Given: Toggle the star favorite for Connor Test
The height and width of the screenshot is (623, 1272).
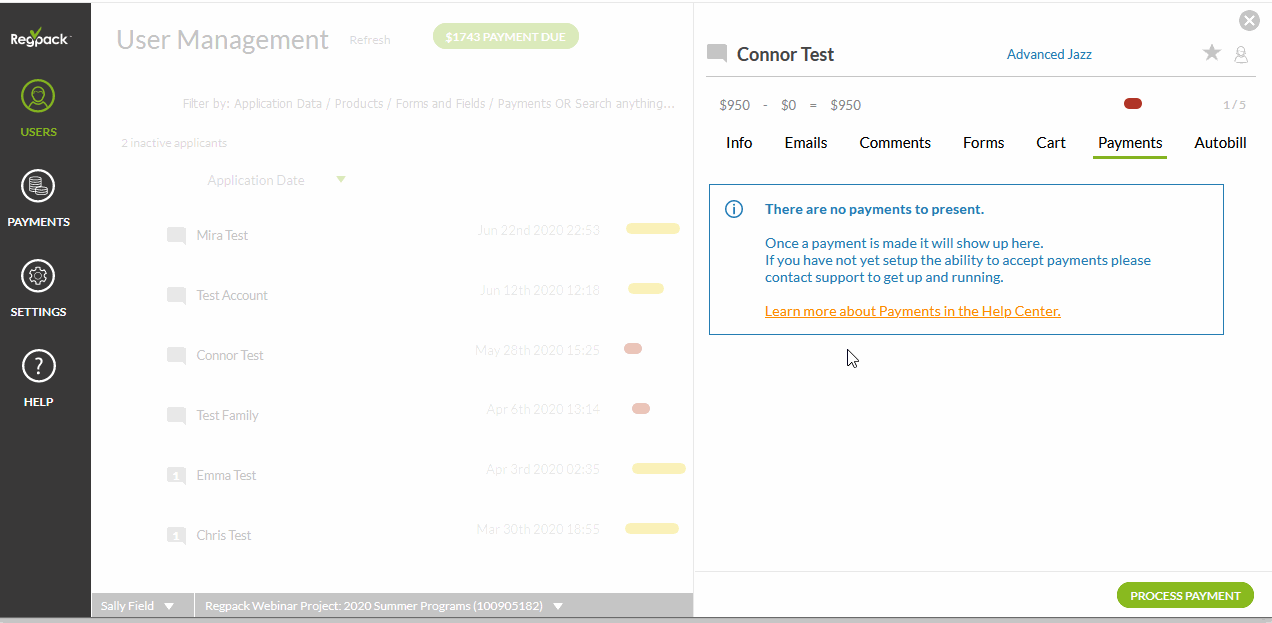Looking at the screenshot, I should point(1211,54).
